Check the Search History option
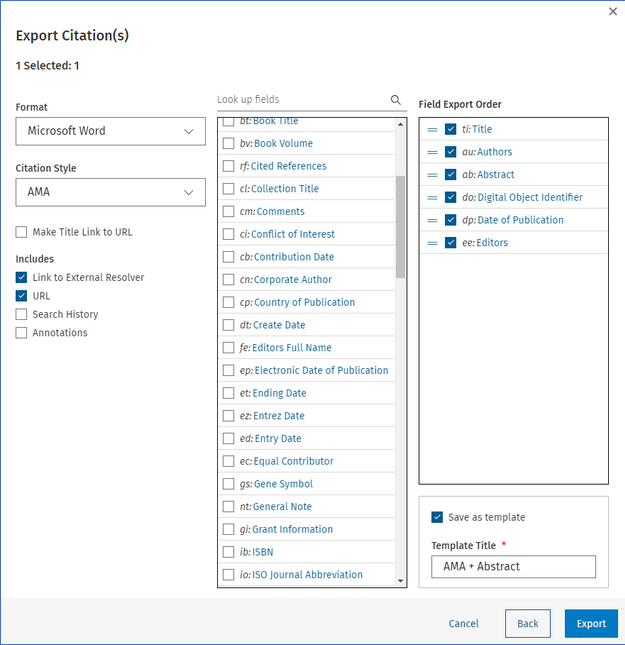The width and height of the screenshot is (625, 645). tap(22, 315)
